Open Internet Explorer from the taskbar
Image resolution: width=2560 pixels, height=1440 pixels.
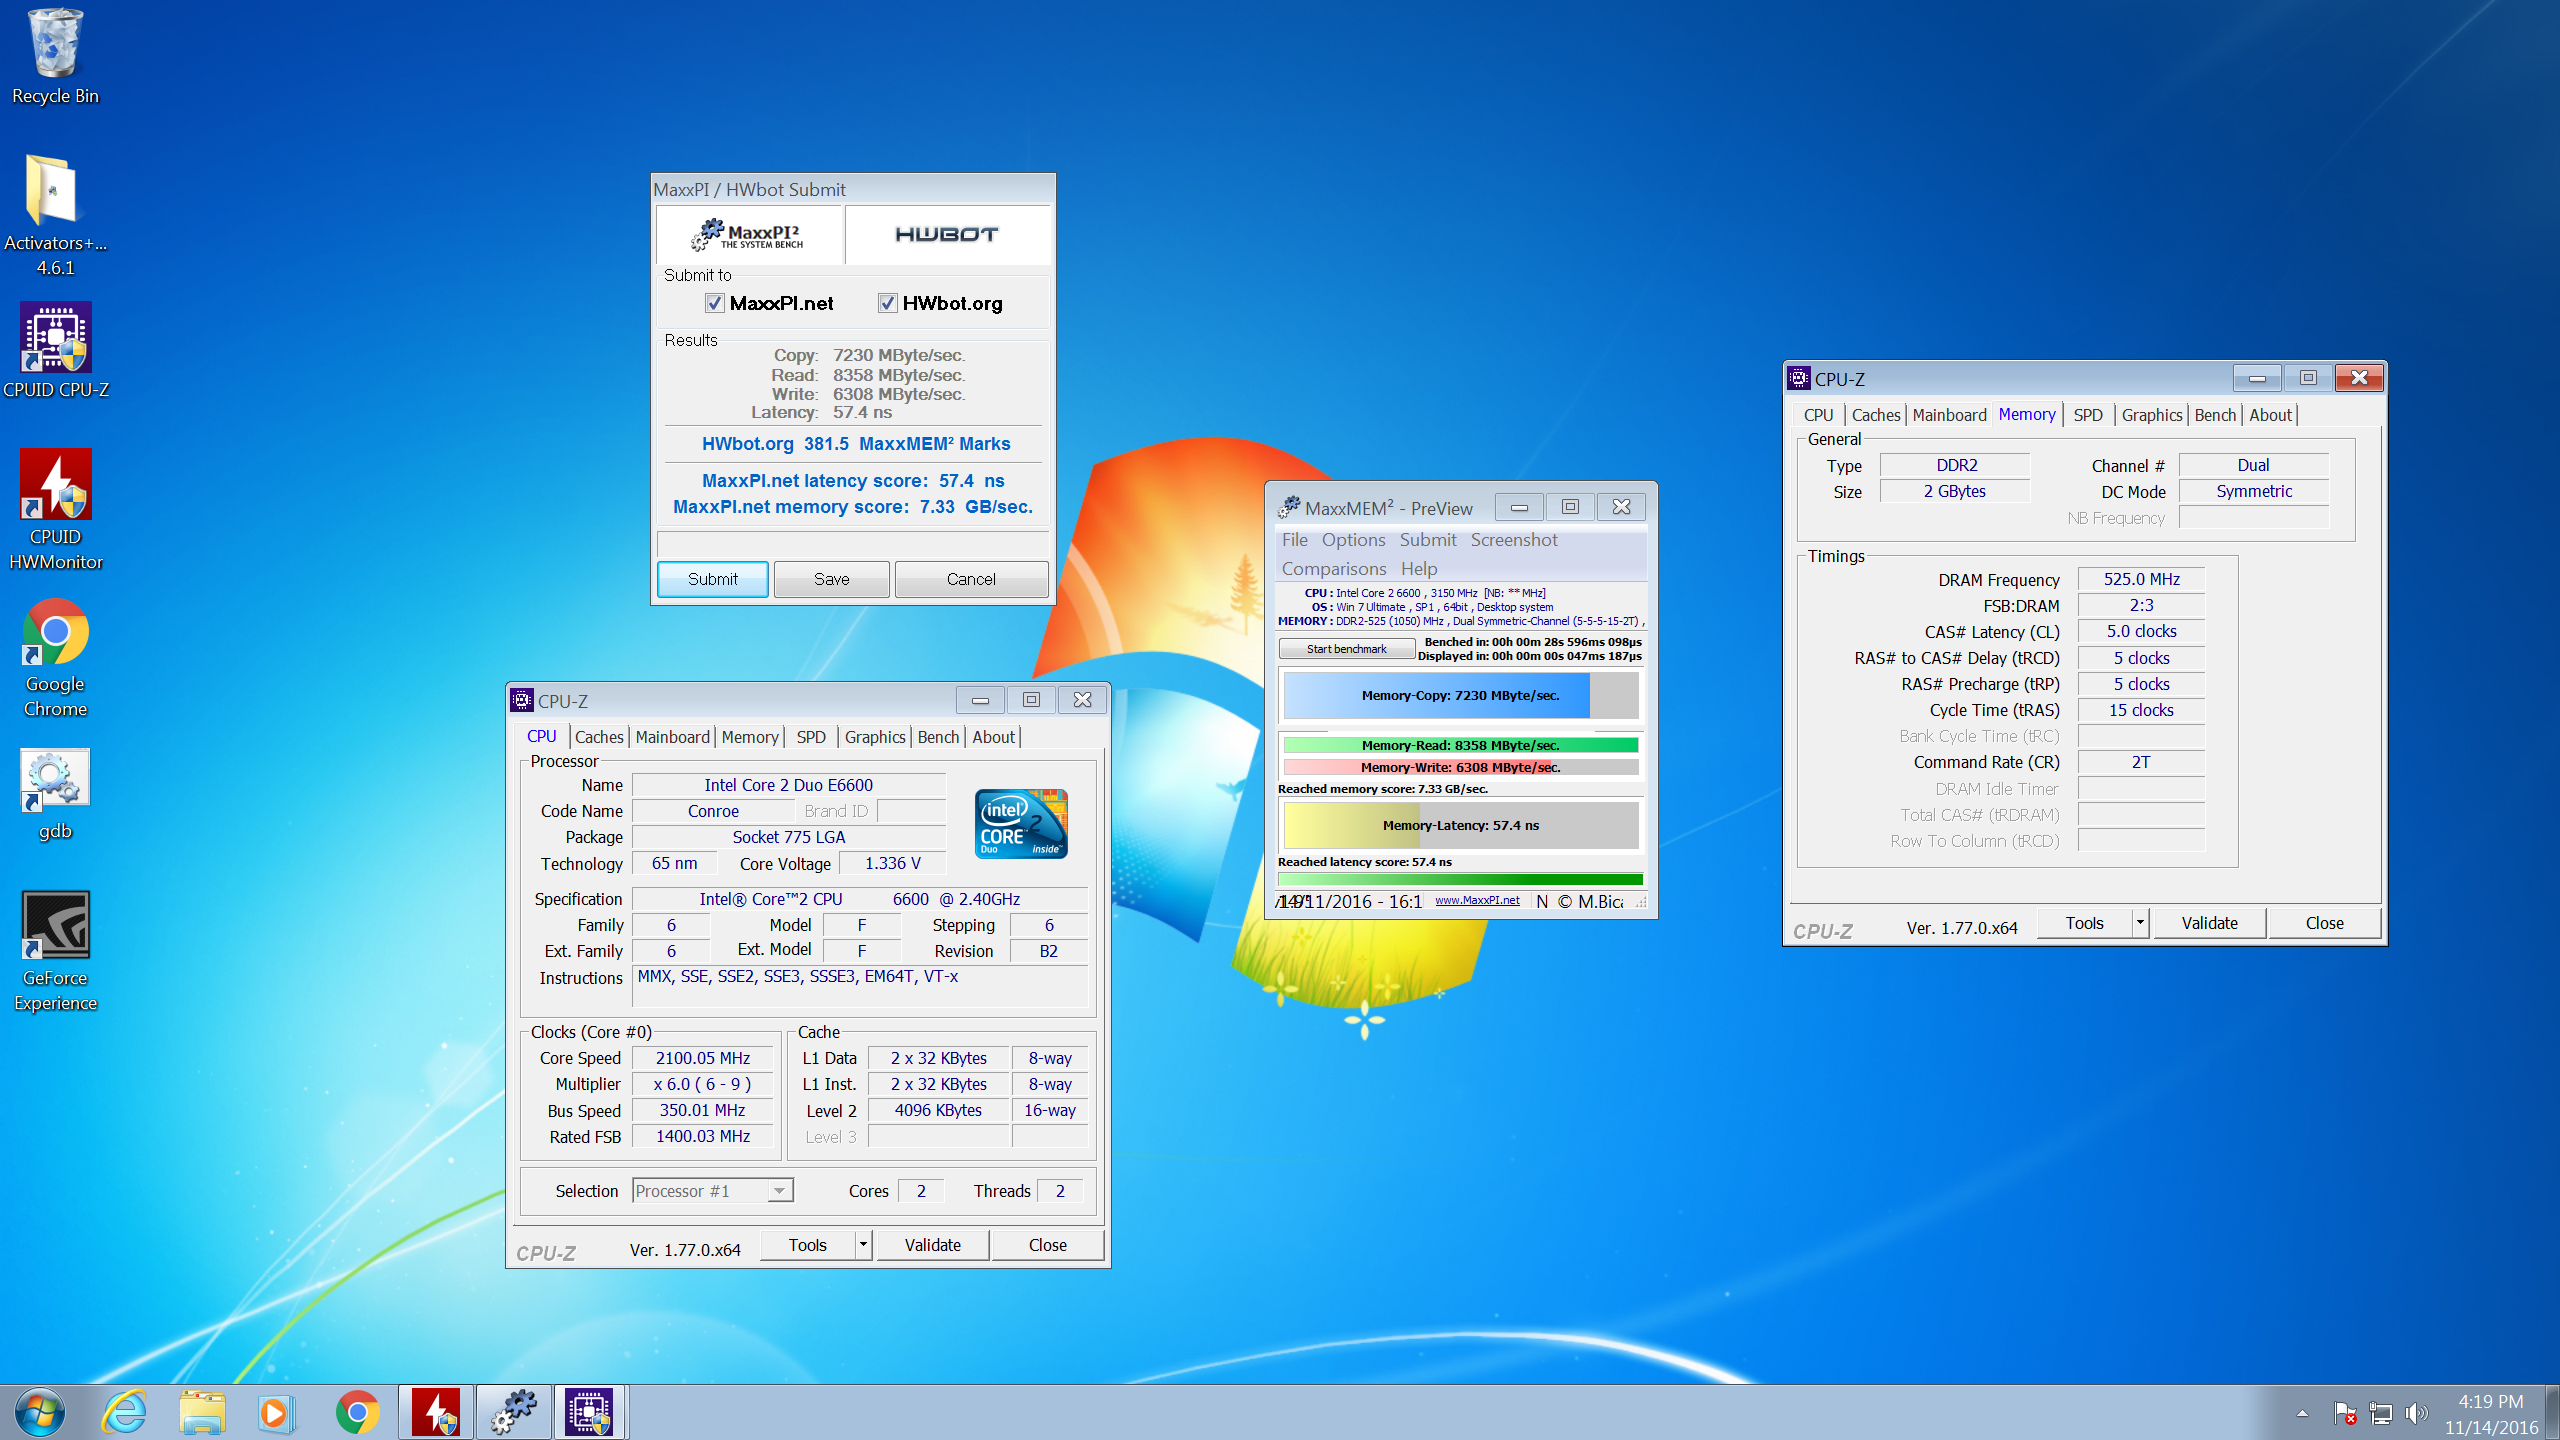coord(125,1412)
